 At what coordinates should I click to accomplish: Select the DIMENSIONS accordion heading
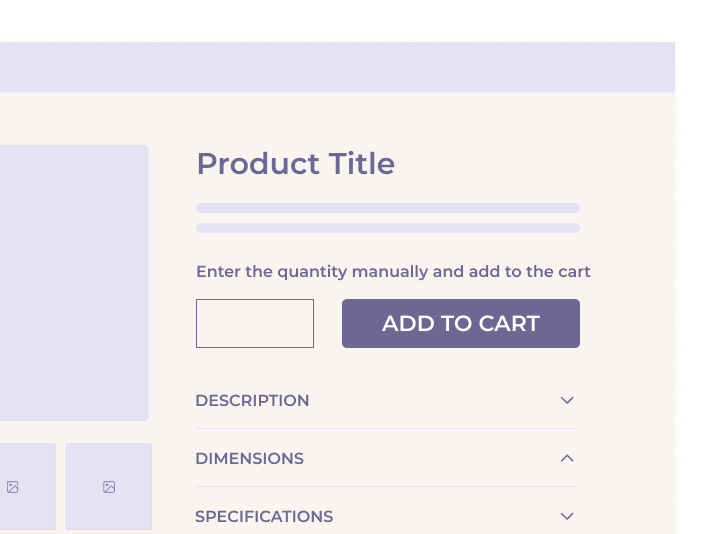(249, 458)
